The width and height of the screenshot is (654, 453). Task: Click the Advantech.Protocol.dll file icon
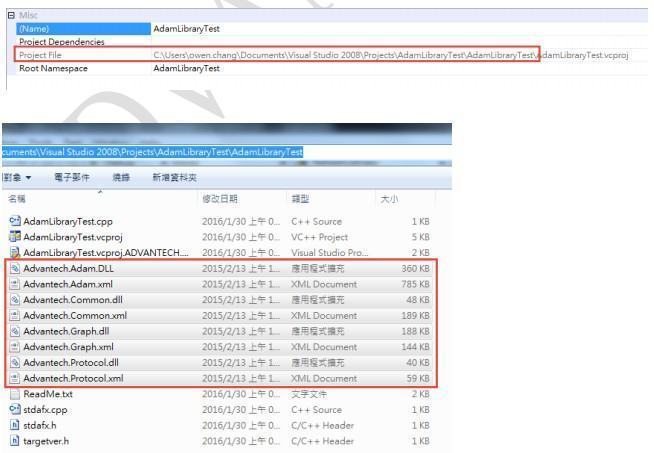(15, 362)
